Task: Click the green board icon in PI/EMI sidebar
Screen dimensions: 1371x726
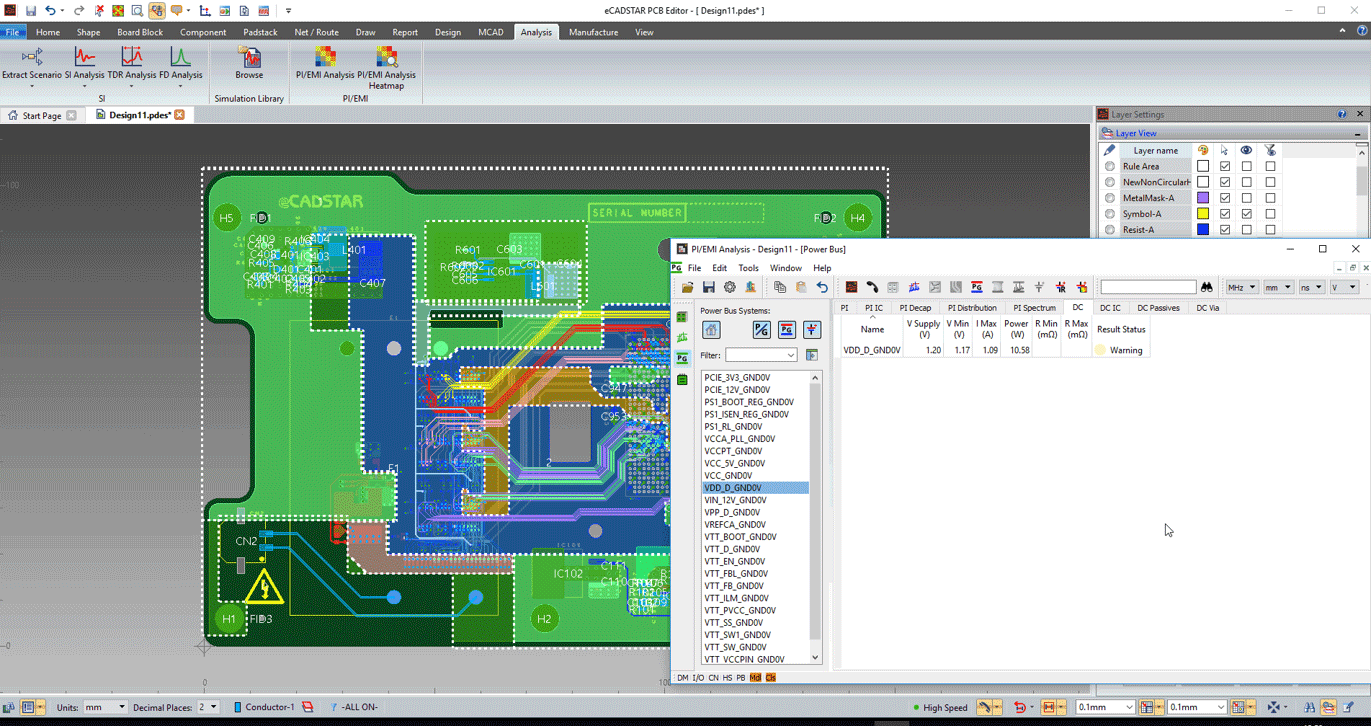Action: [682, 317]
